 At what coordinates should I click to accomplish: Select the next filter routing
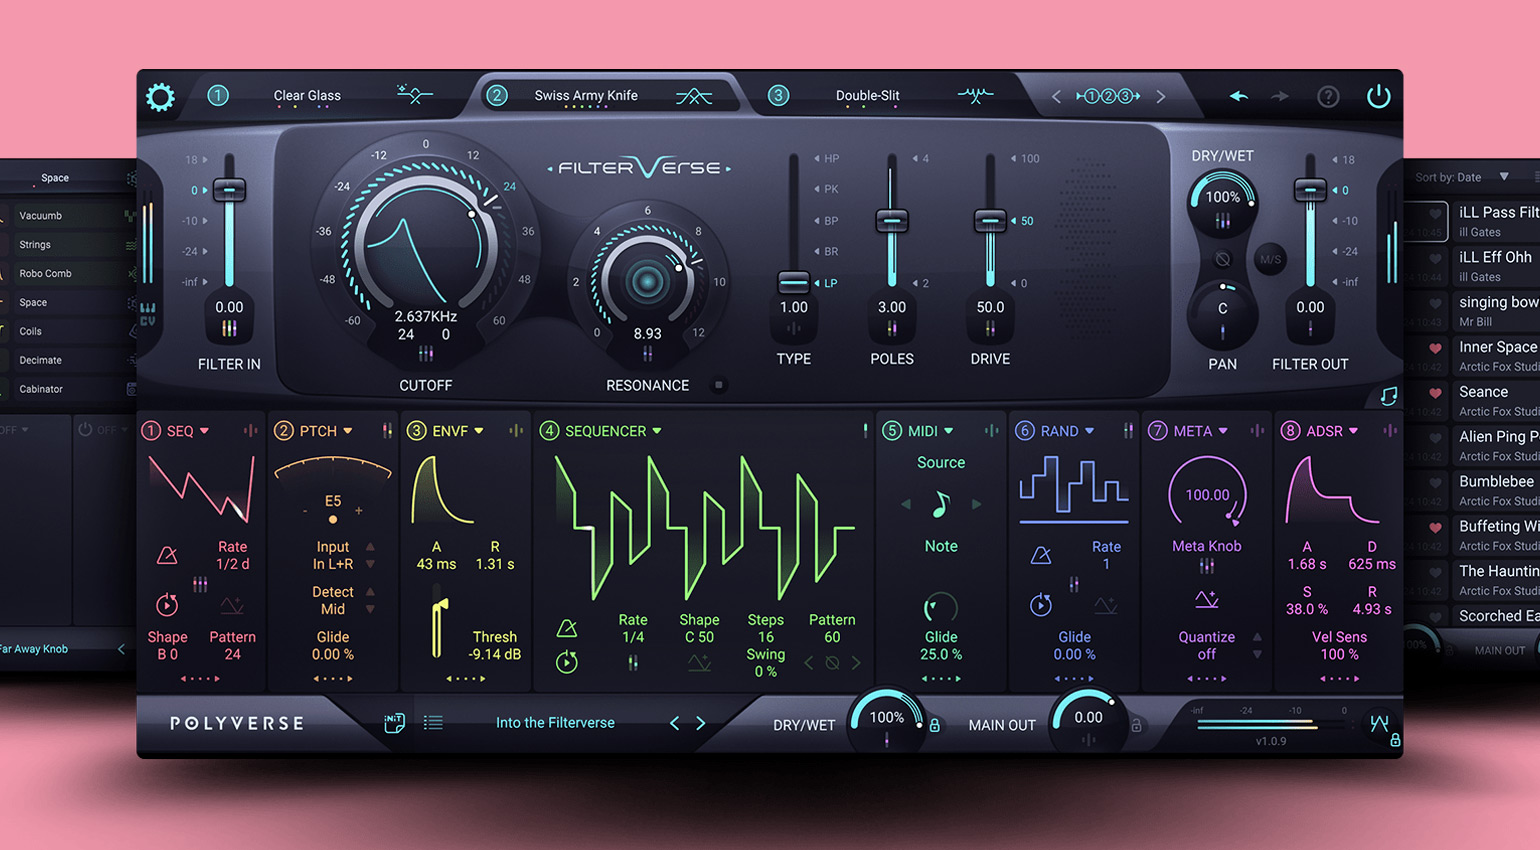[1160, 96]
